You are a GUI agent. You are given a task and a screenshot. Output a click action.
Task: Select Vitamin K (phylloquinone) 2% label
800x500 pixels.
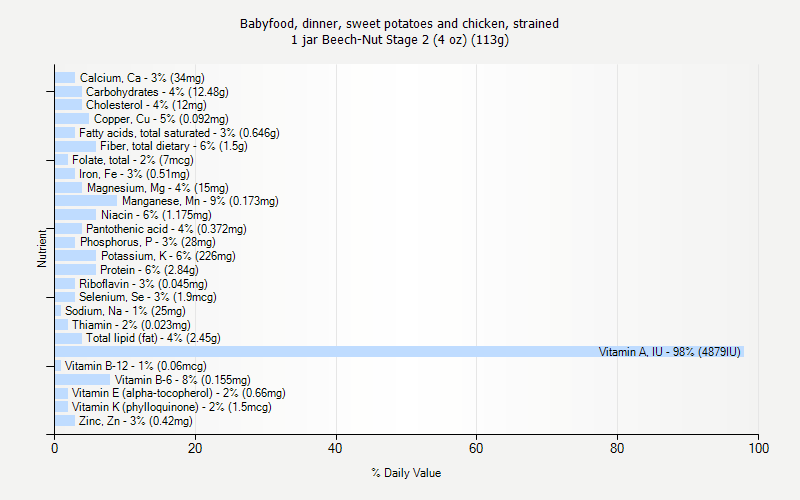(171, 407)
